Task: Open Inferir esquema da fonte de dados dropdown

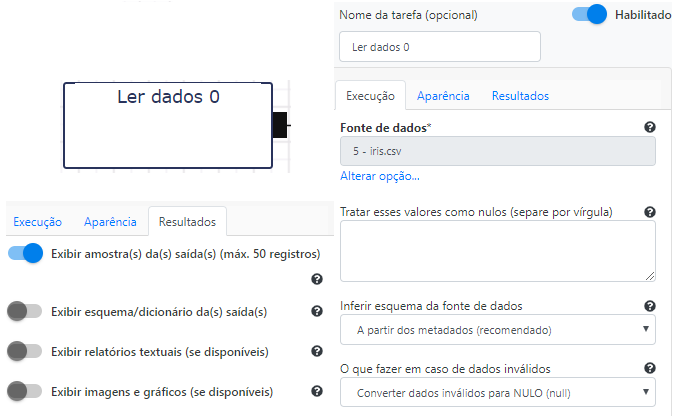Action: pyautogui.click(x=498, y=330)
